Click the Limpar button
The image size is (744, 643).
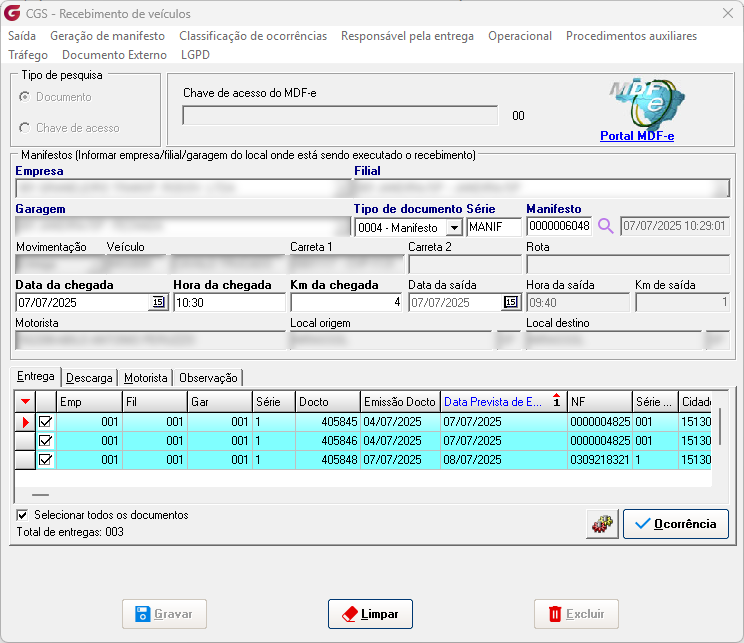[x=370, y=614]
